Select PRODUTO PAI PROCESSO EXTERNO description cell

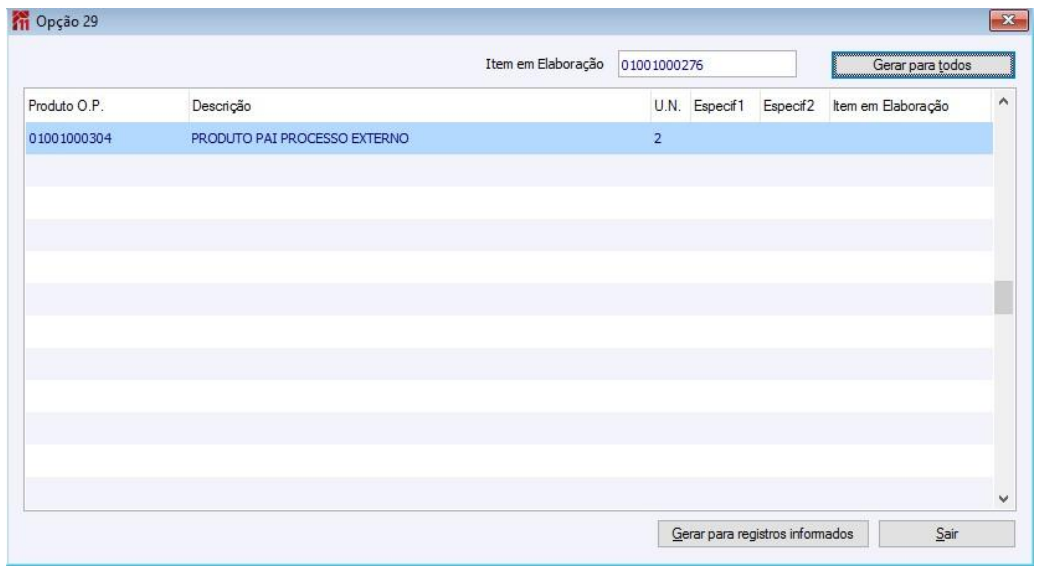[420, 138]
